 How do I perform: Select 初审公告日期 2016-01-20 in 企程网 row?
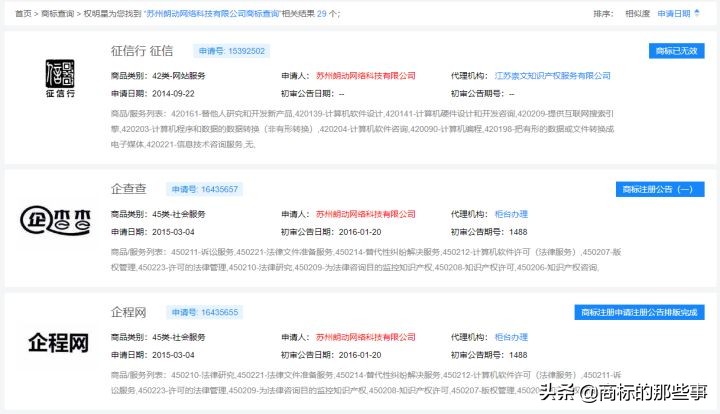[x=360, y=355]
